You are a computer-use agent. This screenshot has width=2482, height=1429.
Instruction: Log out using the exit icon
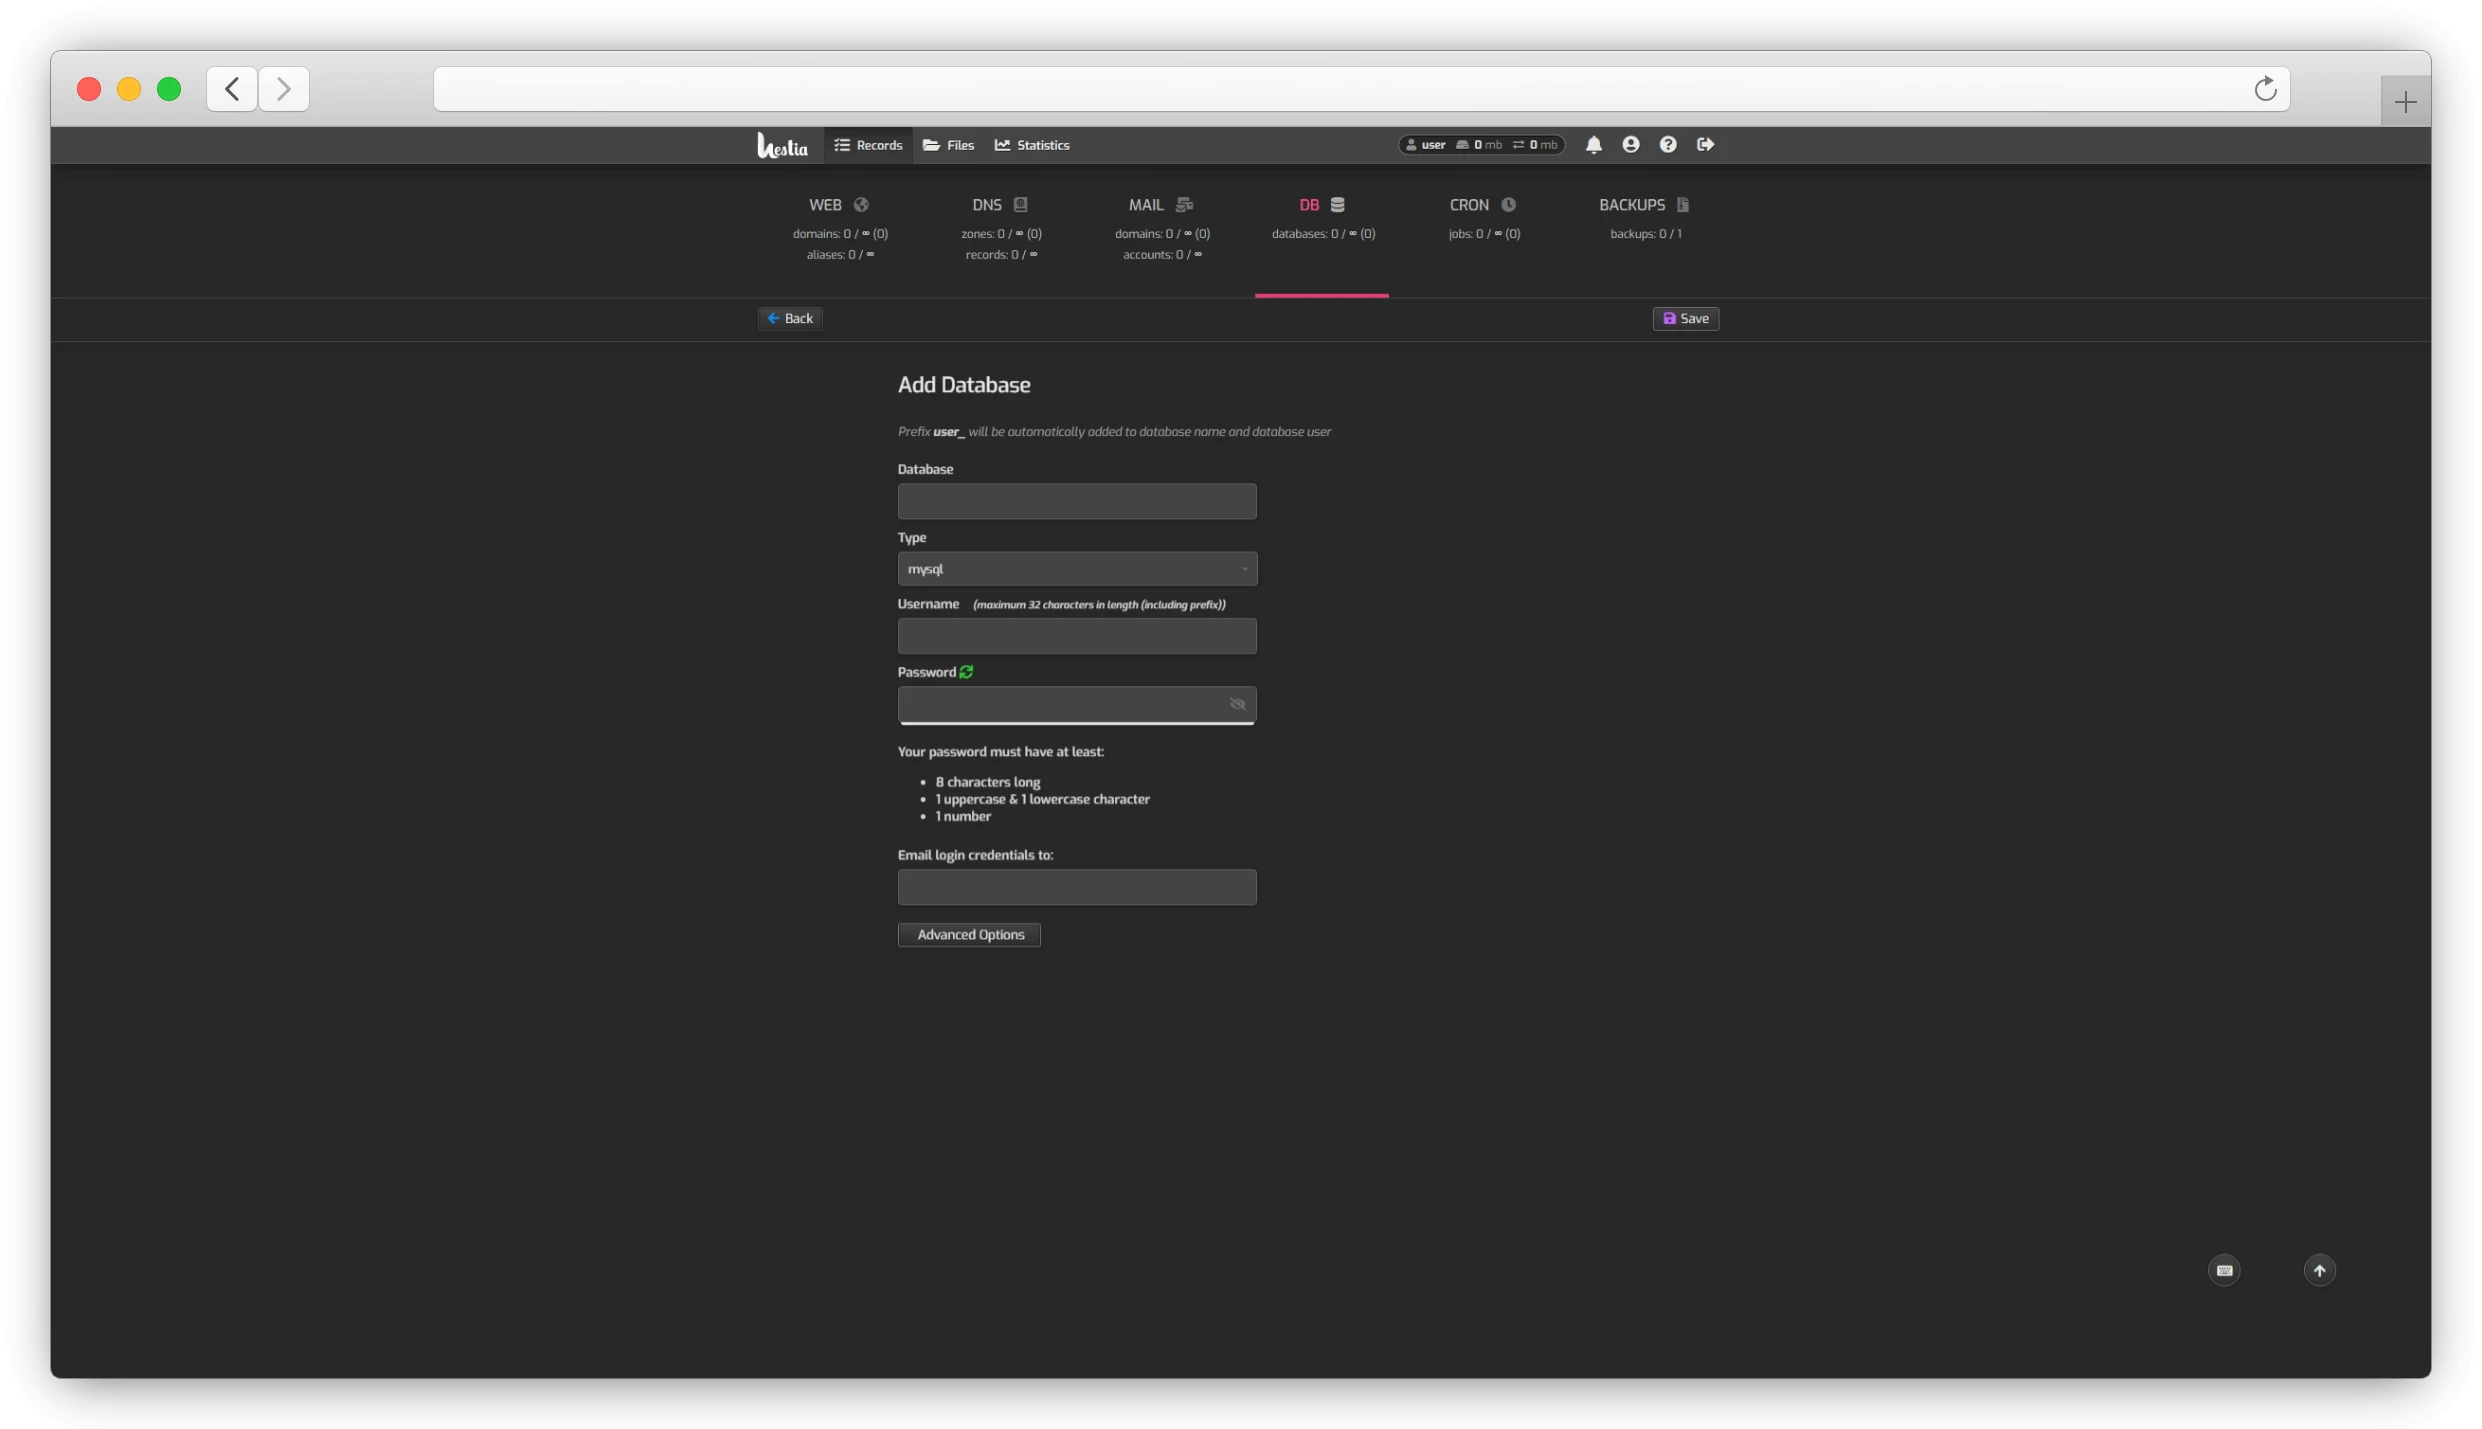click(x=1704, y=144)
